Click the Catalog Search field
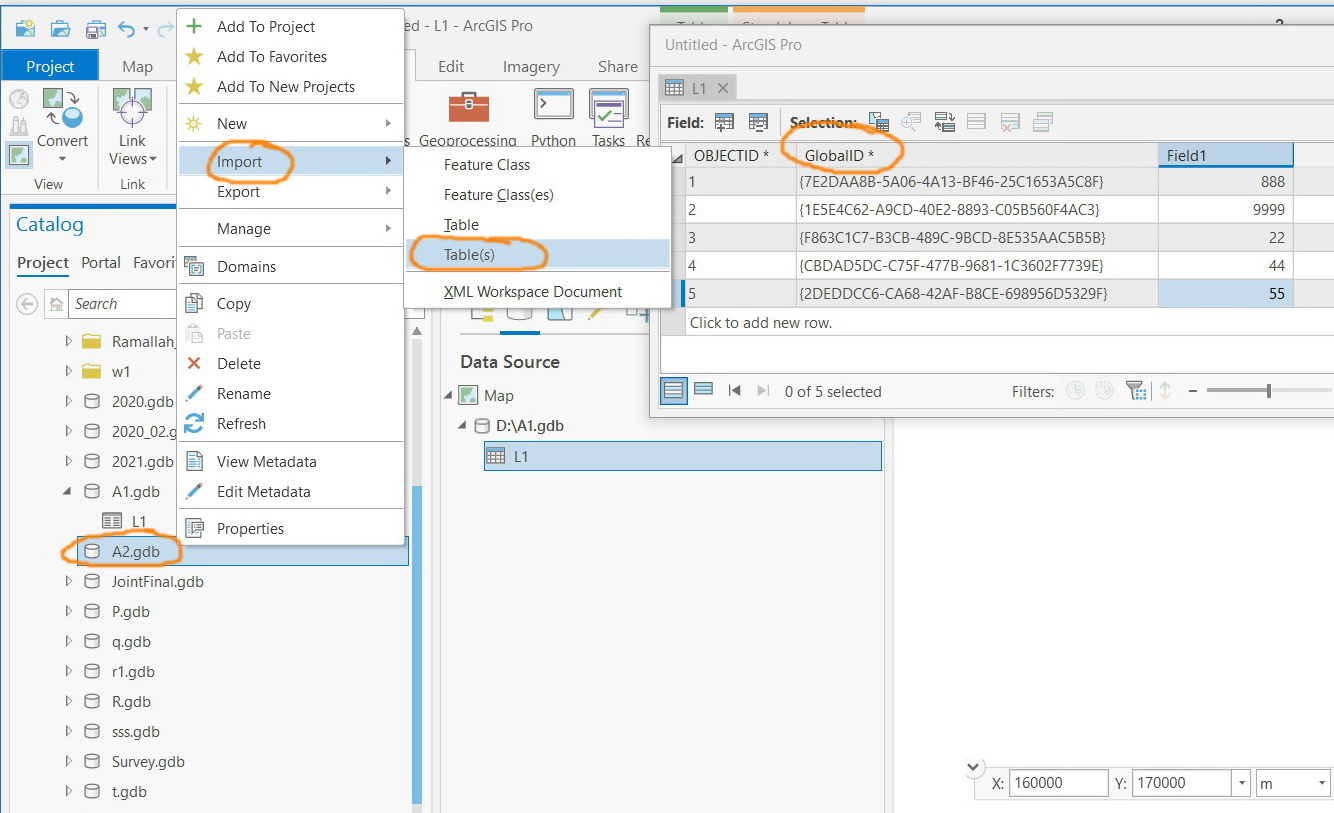1334x813 pixels. [122, 304]
